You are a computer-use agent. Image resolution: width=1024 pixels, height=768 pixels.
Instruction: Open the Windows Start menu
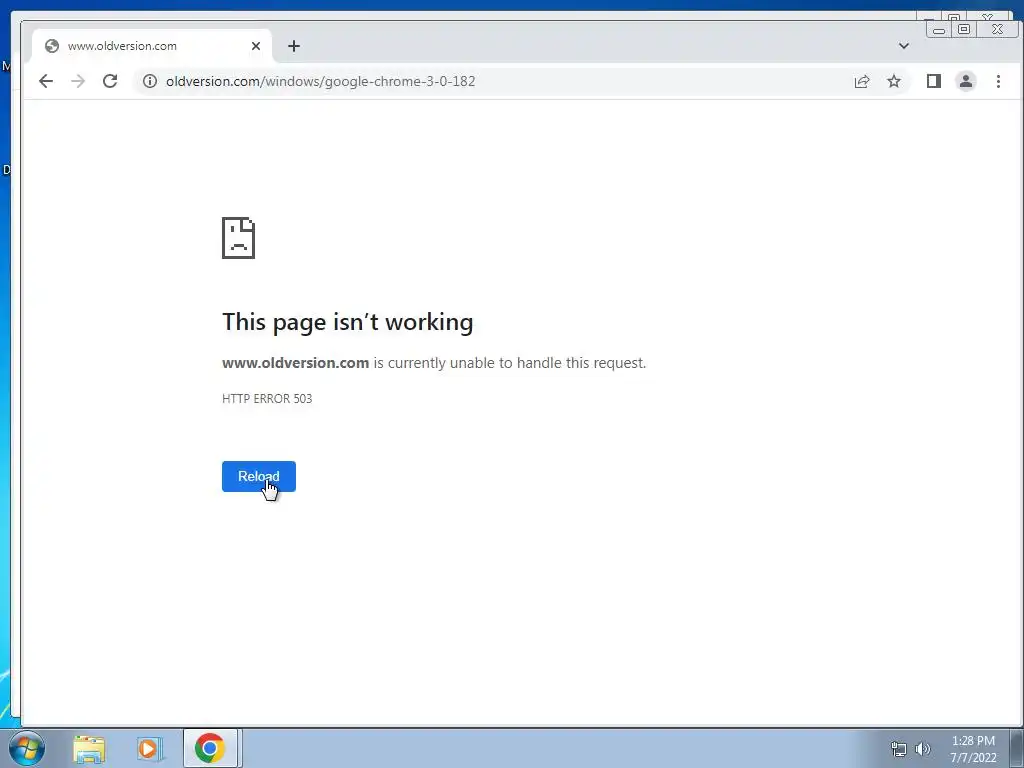point(27,748)
